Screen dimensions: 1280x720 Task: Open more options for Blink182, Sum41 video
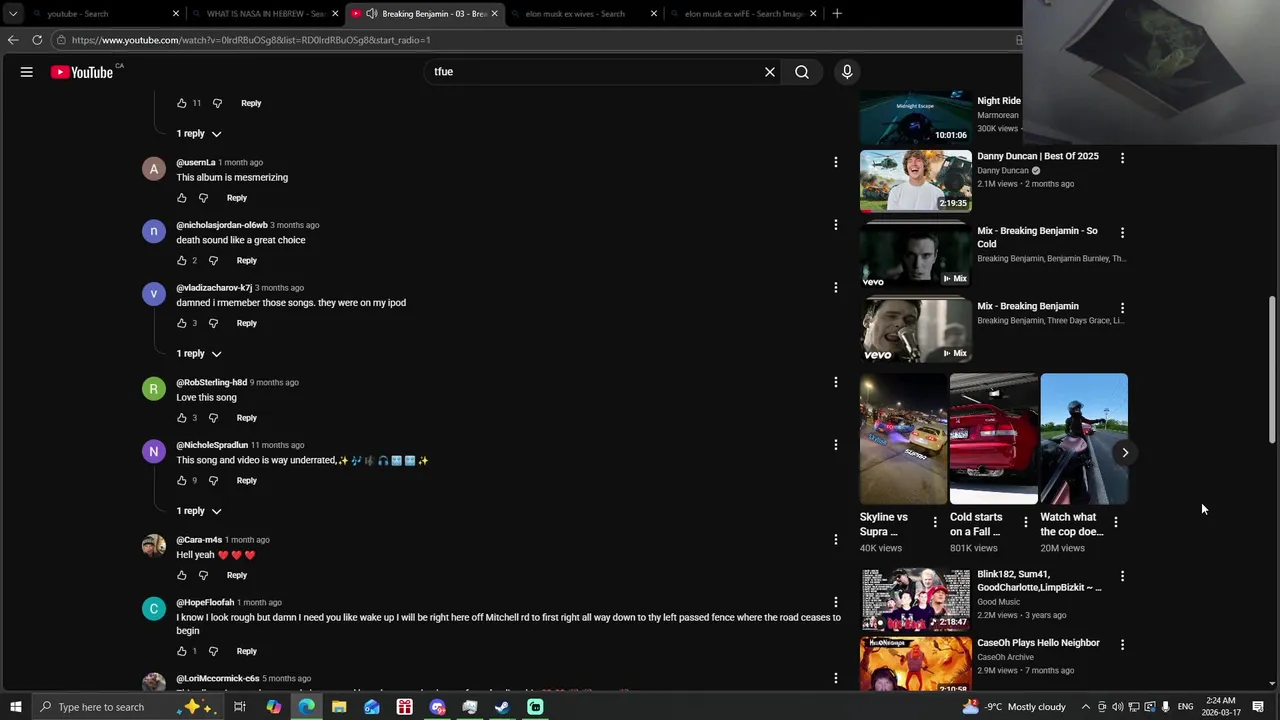[1122, 576]
